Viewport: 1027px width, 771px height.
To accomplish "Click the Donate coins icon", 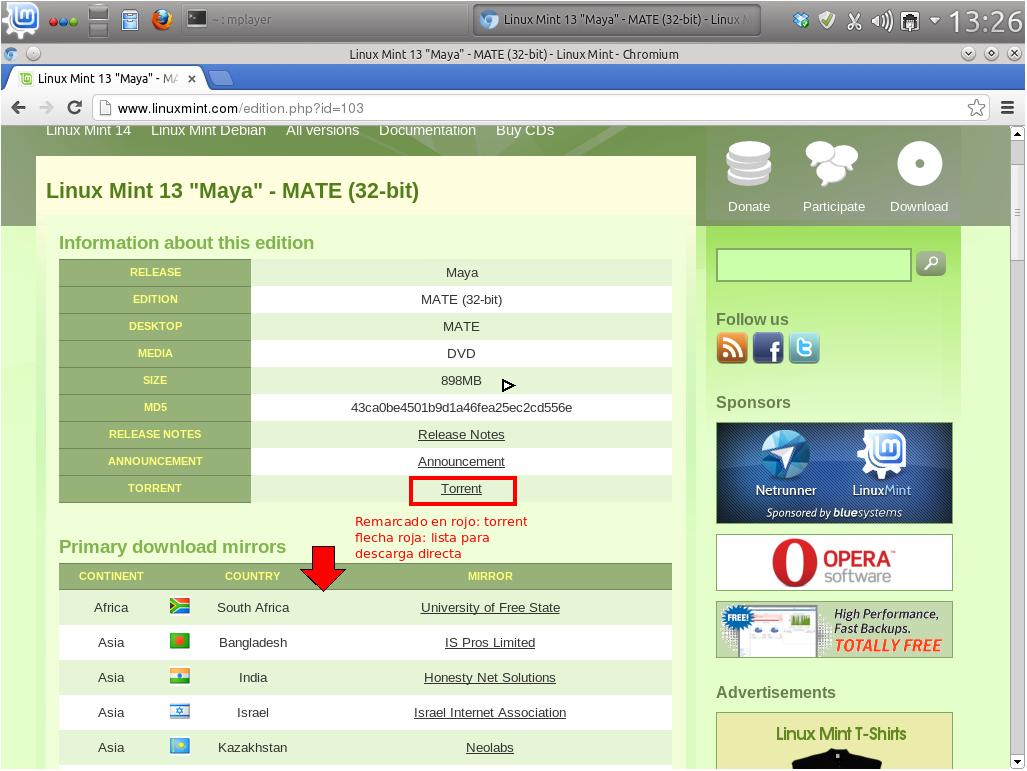I will pos(749,164).
